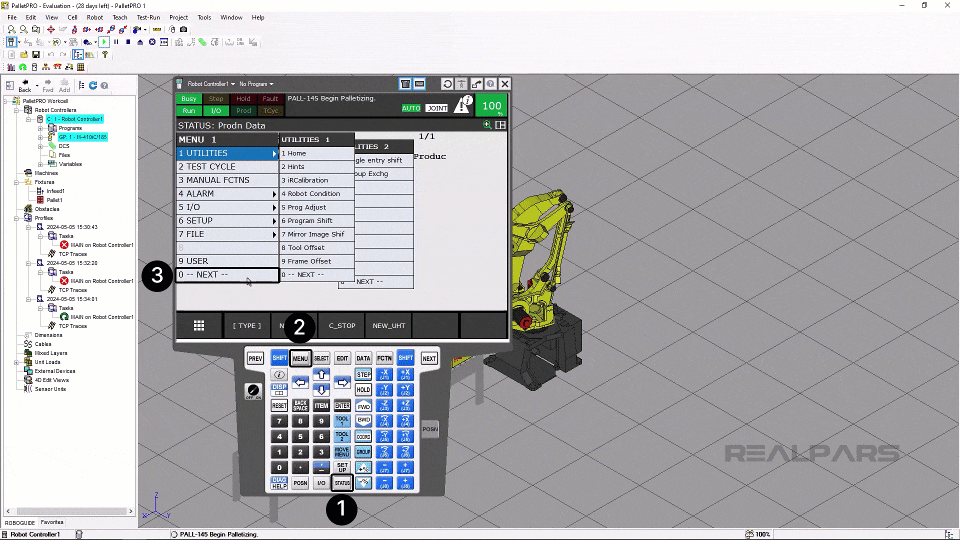Click the 100% speed override indicator

[492, 105]
